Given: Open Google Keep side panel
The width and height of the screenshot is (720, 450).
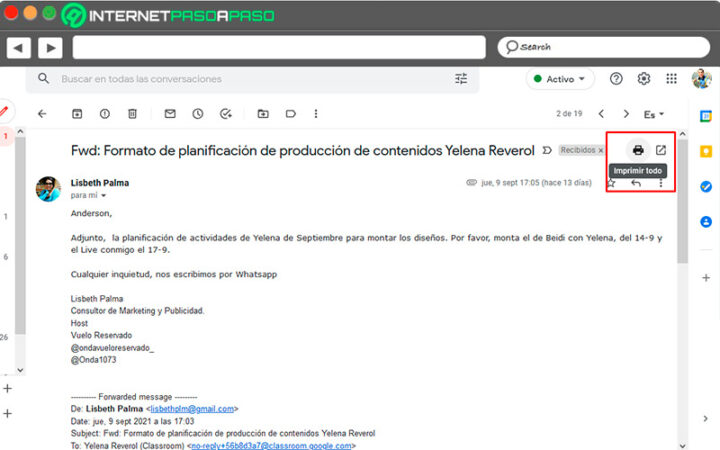Looking at the screenshot, I should 706,151.
